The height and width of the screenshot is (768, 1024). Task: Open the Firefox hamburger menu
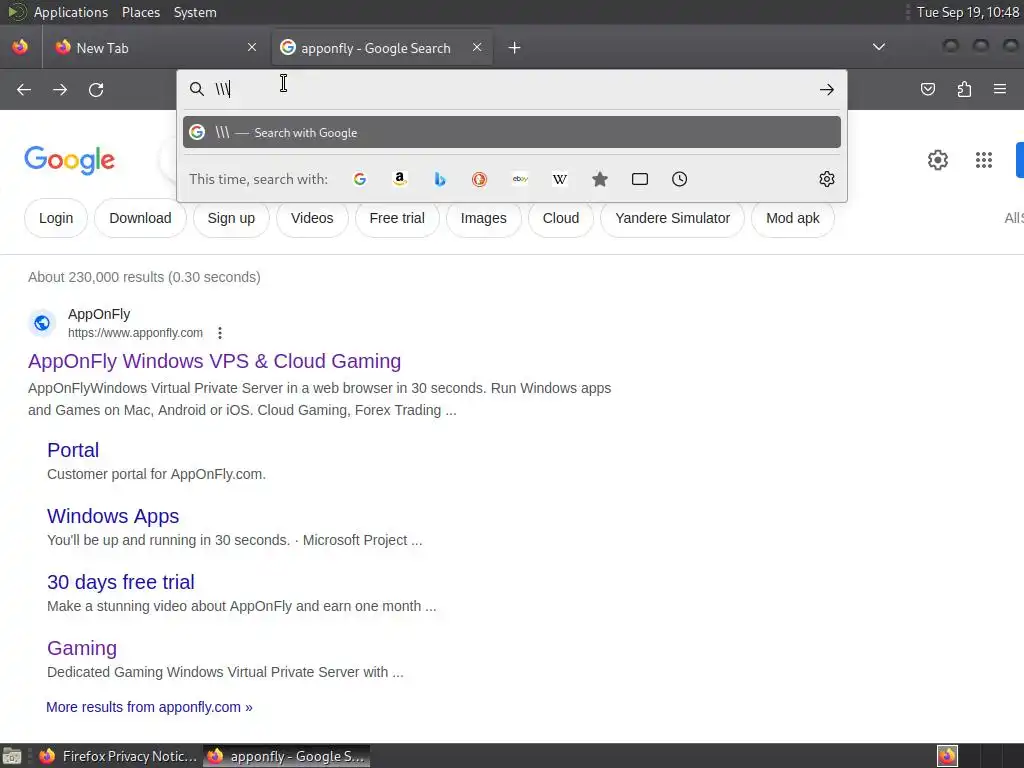(x=1000, y=89)
